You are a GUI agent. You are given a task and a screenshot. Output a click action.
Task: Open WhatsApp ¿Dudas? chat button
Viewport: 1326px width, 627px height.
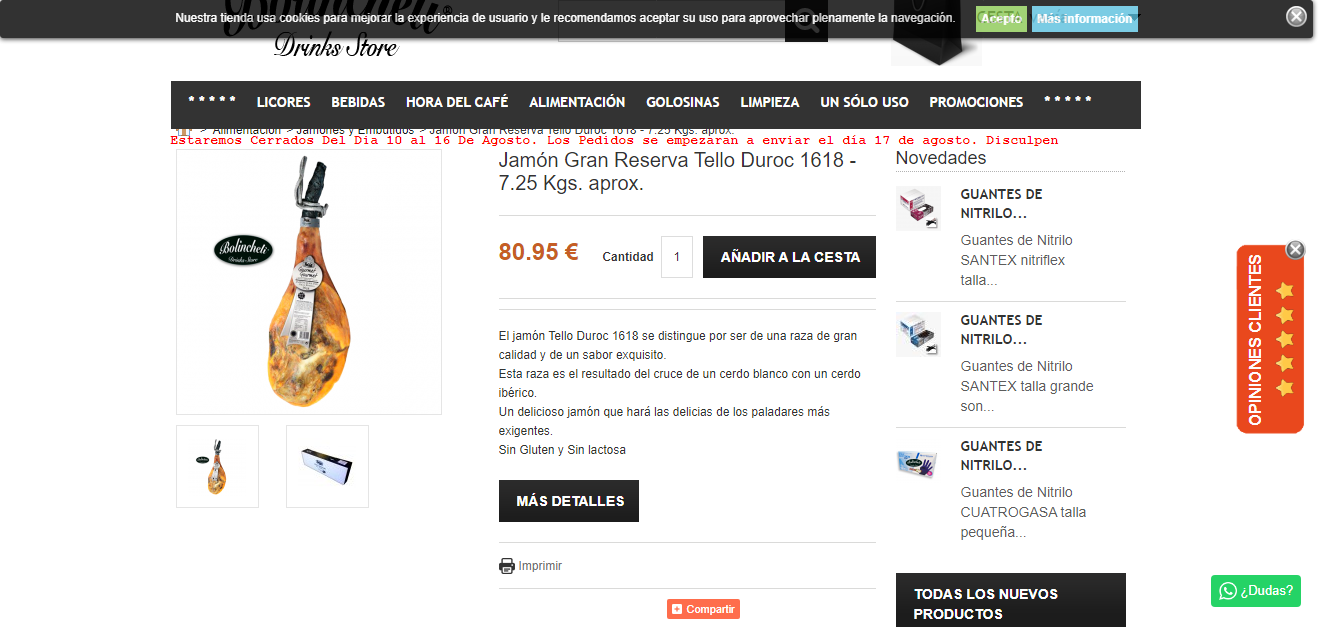pos(1256,590)
